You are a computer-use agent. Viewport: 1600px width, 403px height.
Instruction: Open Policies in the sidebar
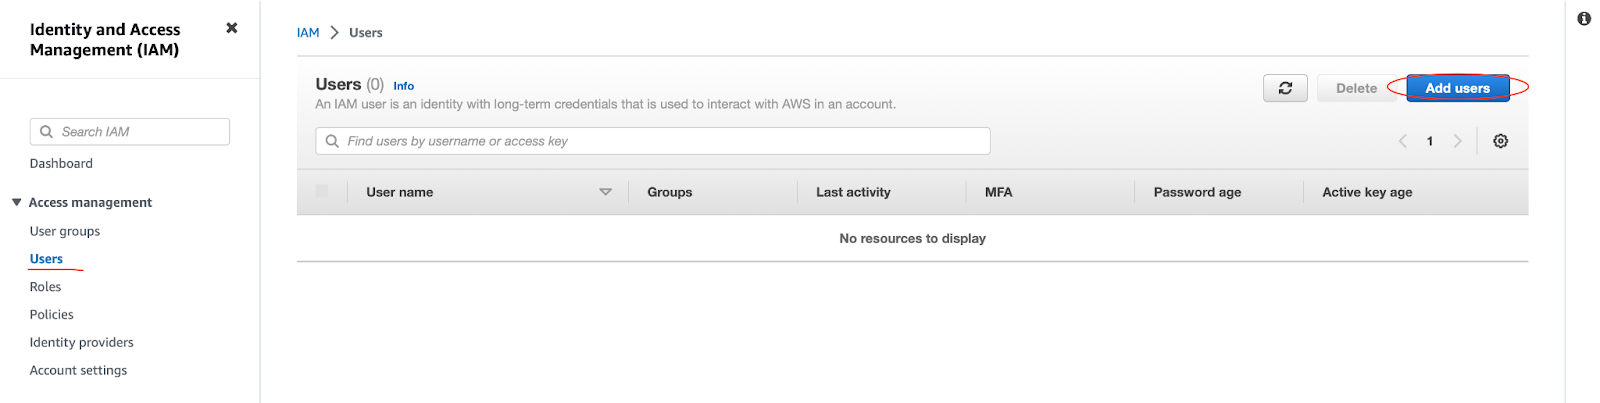(52, 315)
